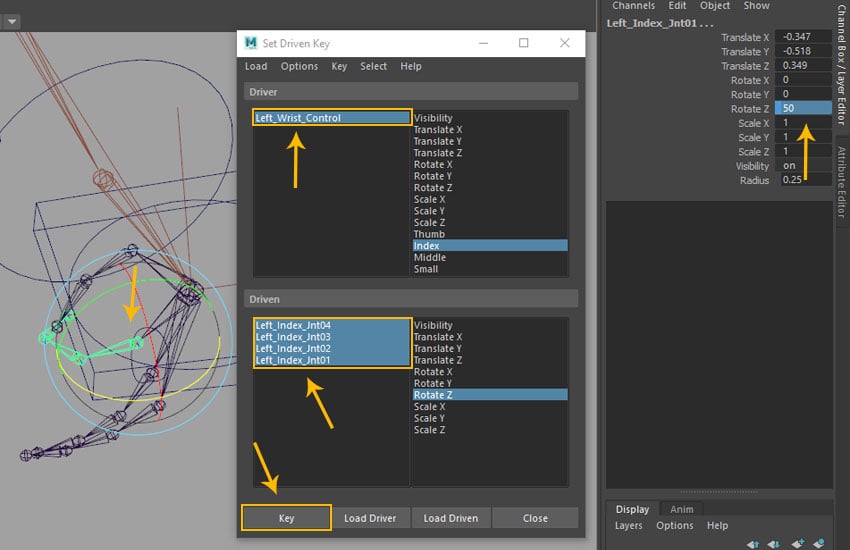Click the move layer up icon
Image resolution: width=850 pixels, height=550 pixels.
(753, 543)
